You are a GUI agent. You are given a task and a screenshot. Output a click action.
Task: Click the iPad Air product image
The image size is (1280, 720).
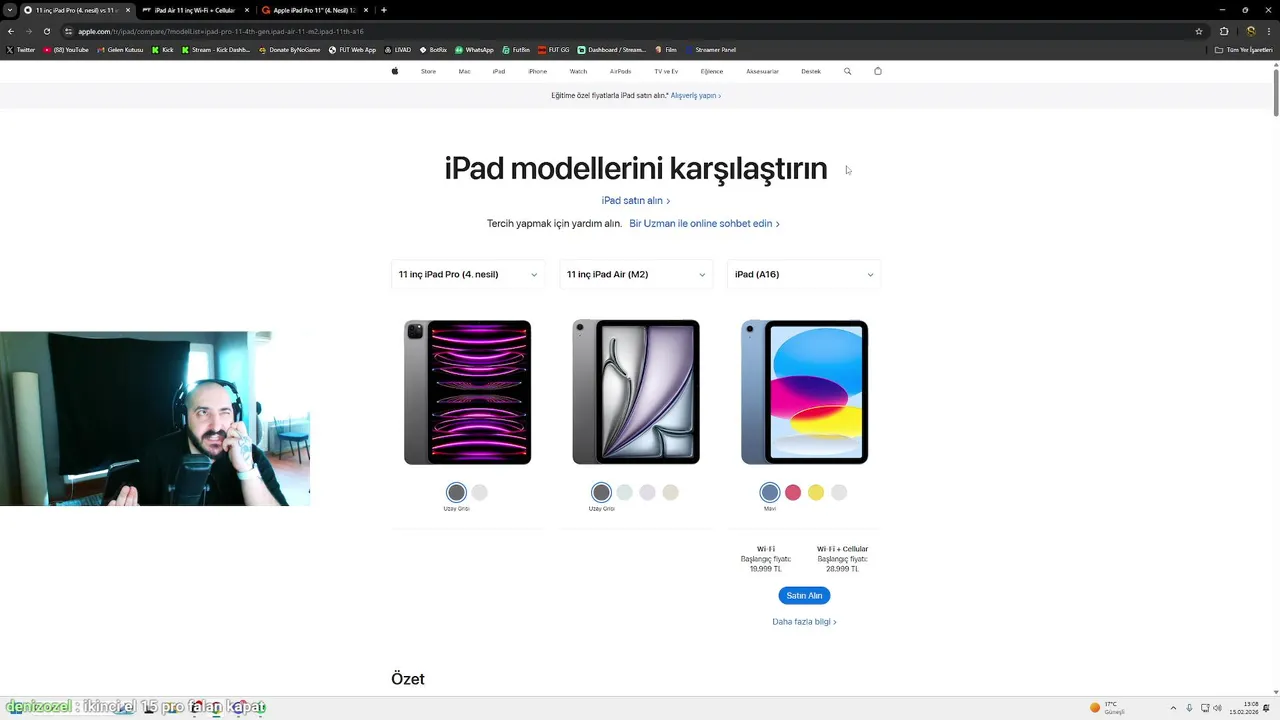click(x=636, y=392)
